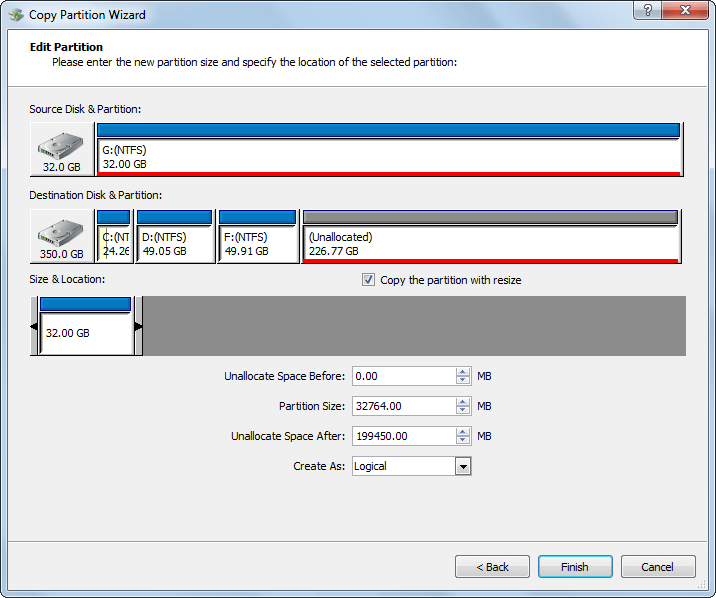
Task: Click the Destination Disk & Partition label
Action: (x=95, y=195)
